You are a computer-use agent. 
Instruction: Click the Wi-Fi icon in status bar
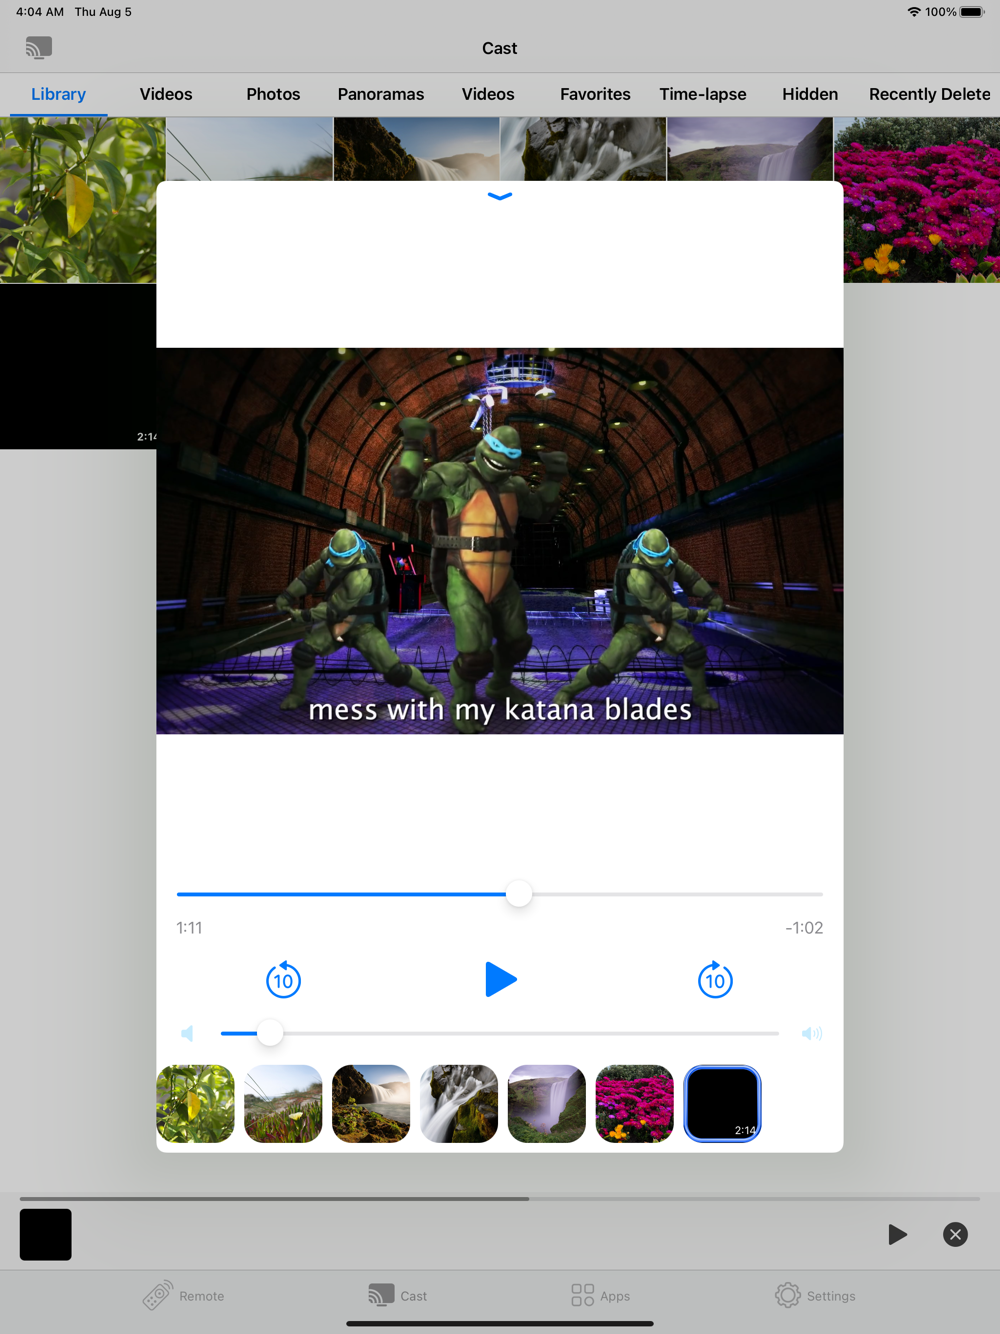tap(914, 12)
